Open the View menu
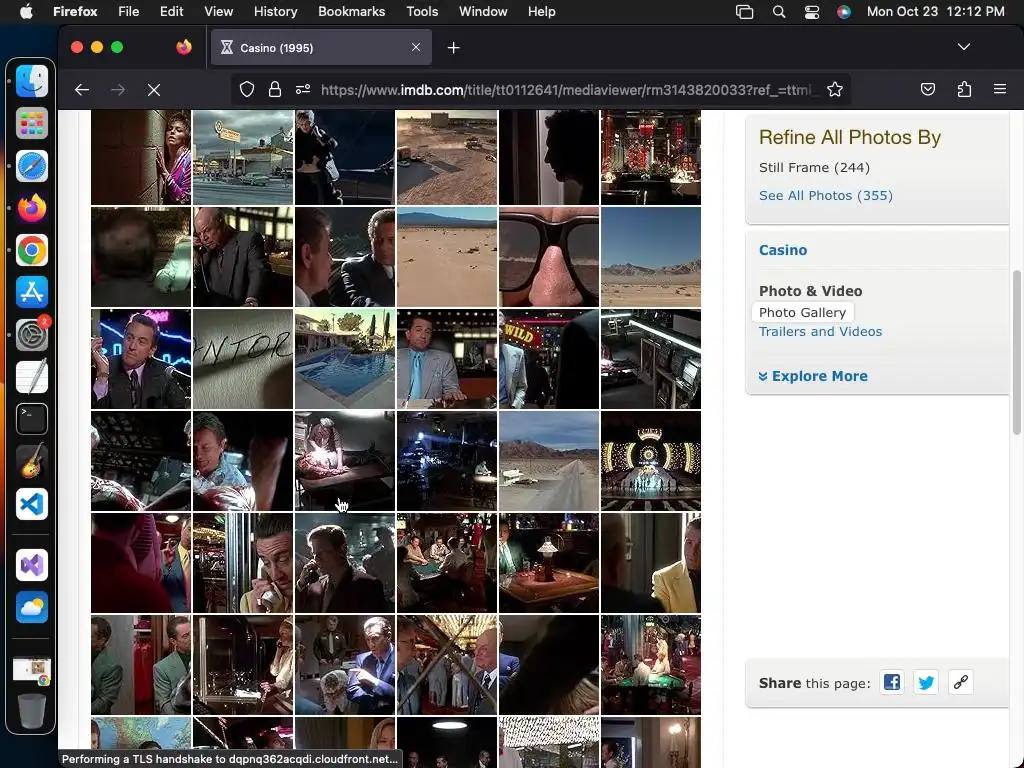The image size is (1024, 768). [x=218, y=12]
